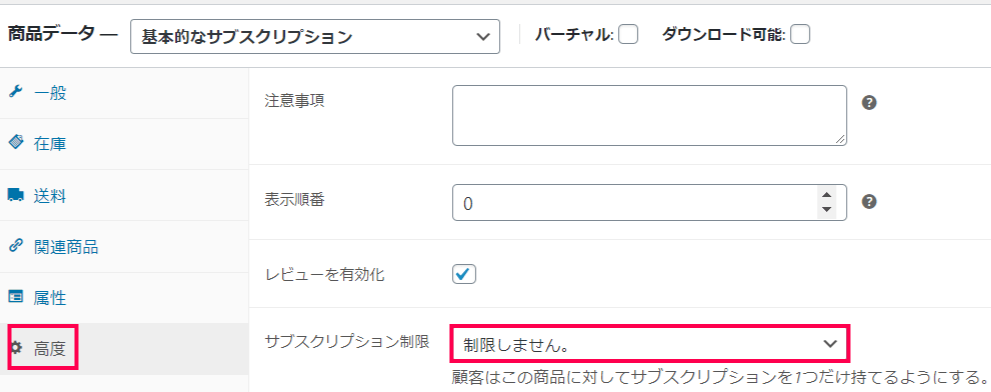
Task: Click the list icon beside 属性
Action: (x=15, y=297)
